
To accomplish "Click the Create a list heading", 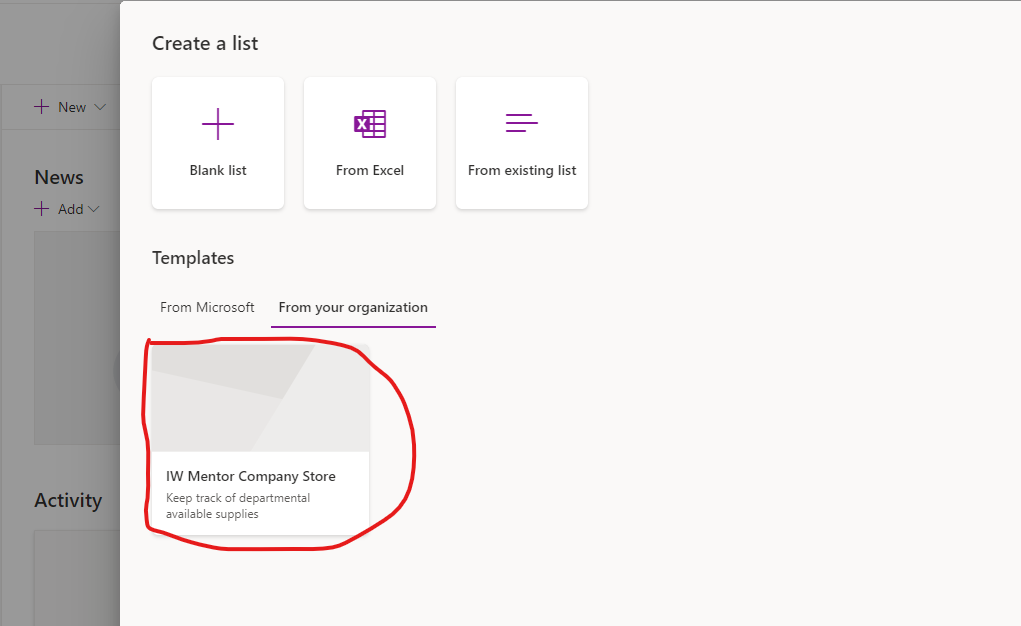I will click(x=205, y=44).
